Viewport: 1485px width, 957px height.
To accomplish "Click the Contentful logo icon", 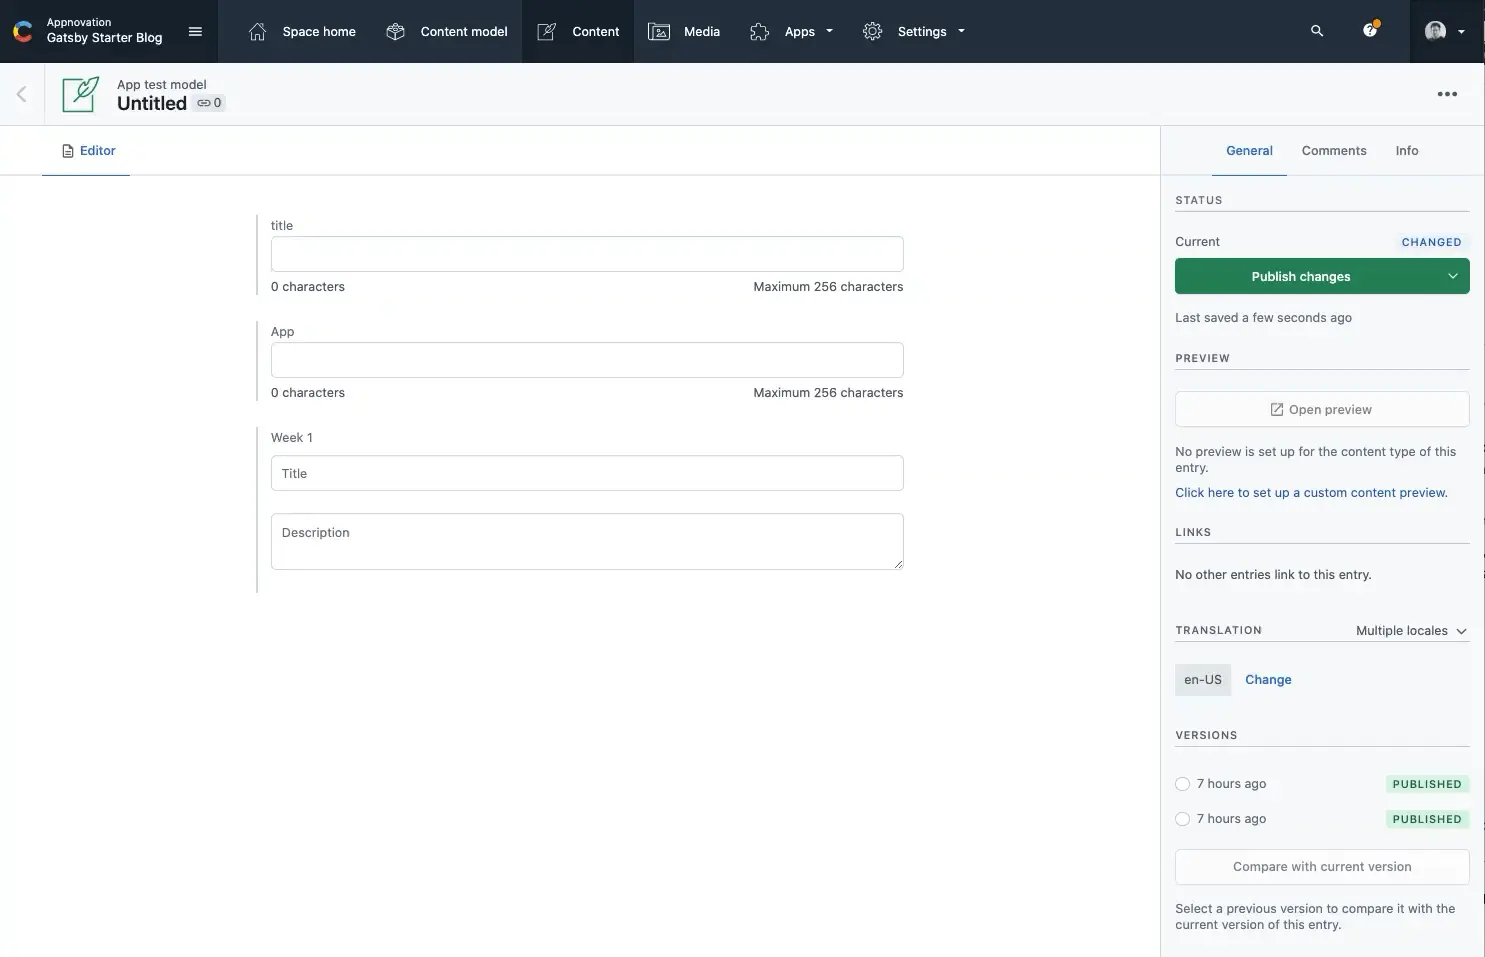I will [x=22, y=31].
